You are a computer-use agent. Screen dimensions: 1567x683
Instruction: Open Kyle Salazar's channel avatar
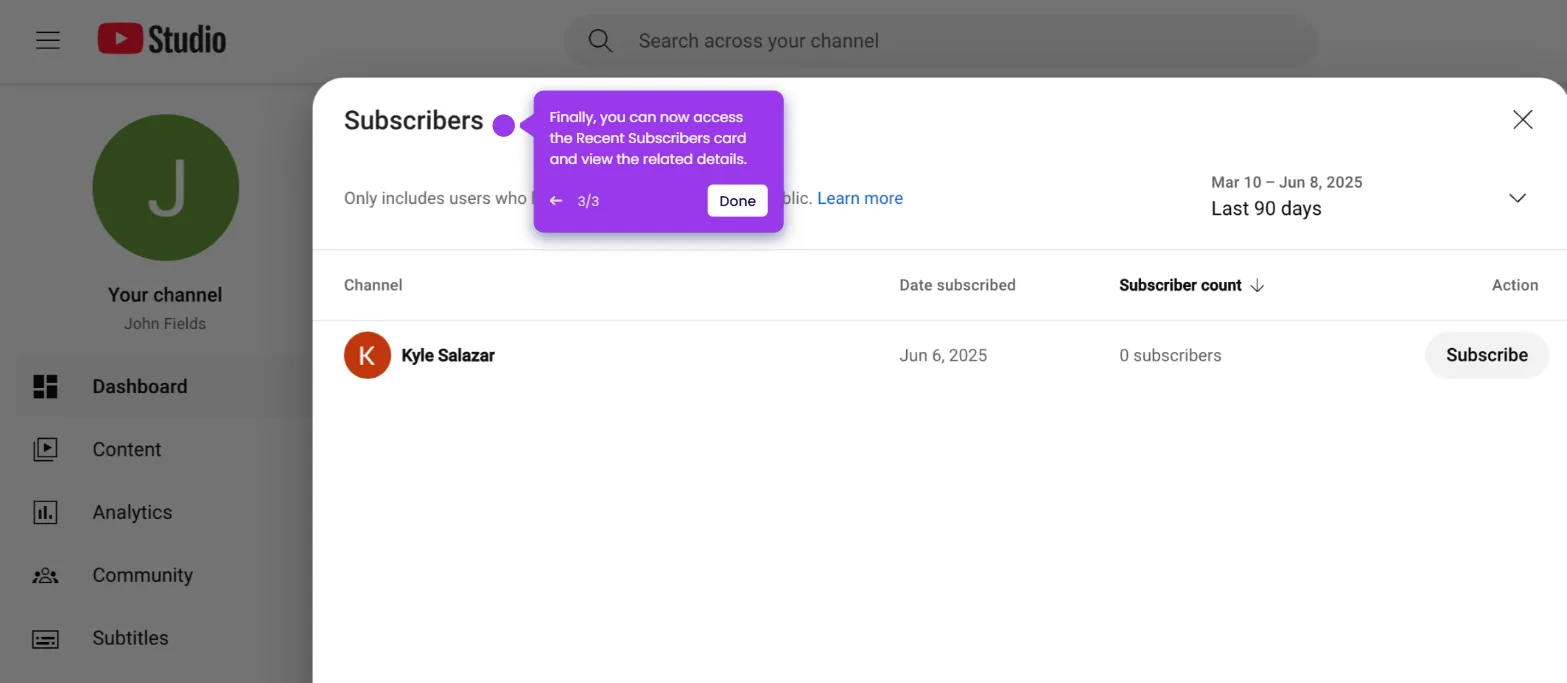[367, 355]
